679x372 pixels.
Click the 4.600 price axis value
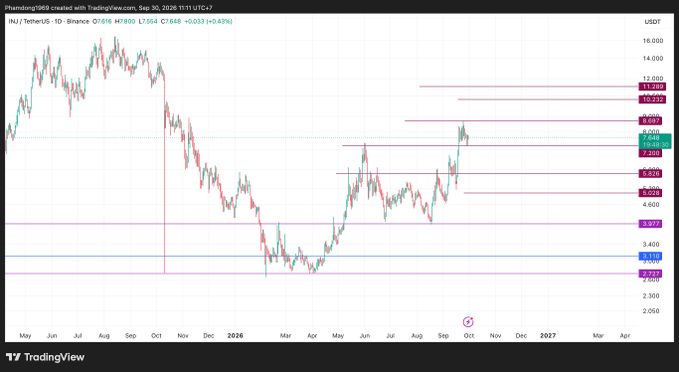[x=651, y=204]
